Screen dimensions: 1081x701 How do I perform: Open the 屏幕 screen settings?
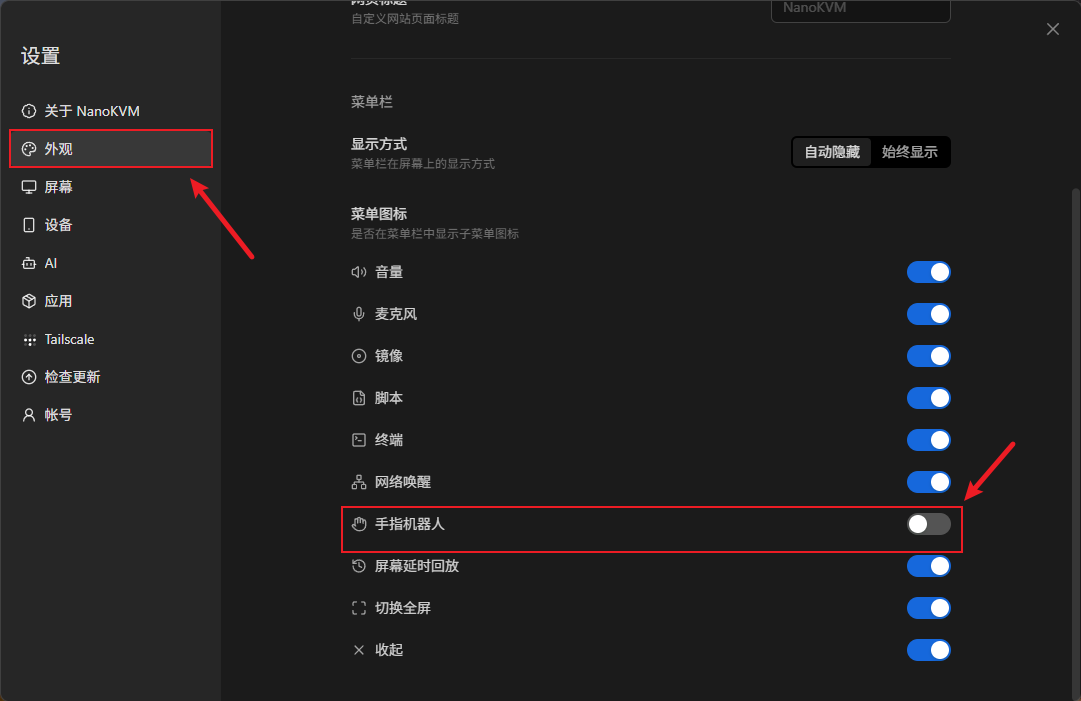tap(110, 187)
